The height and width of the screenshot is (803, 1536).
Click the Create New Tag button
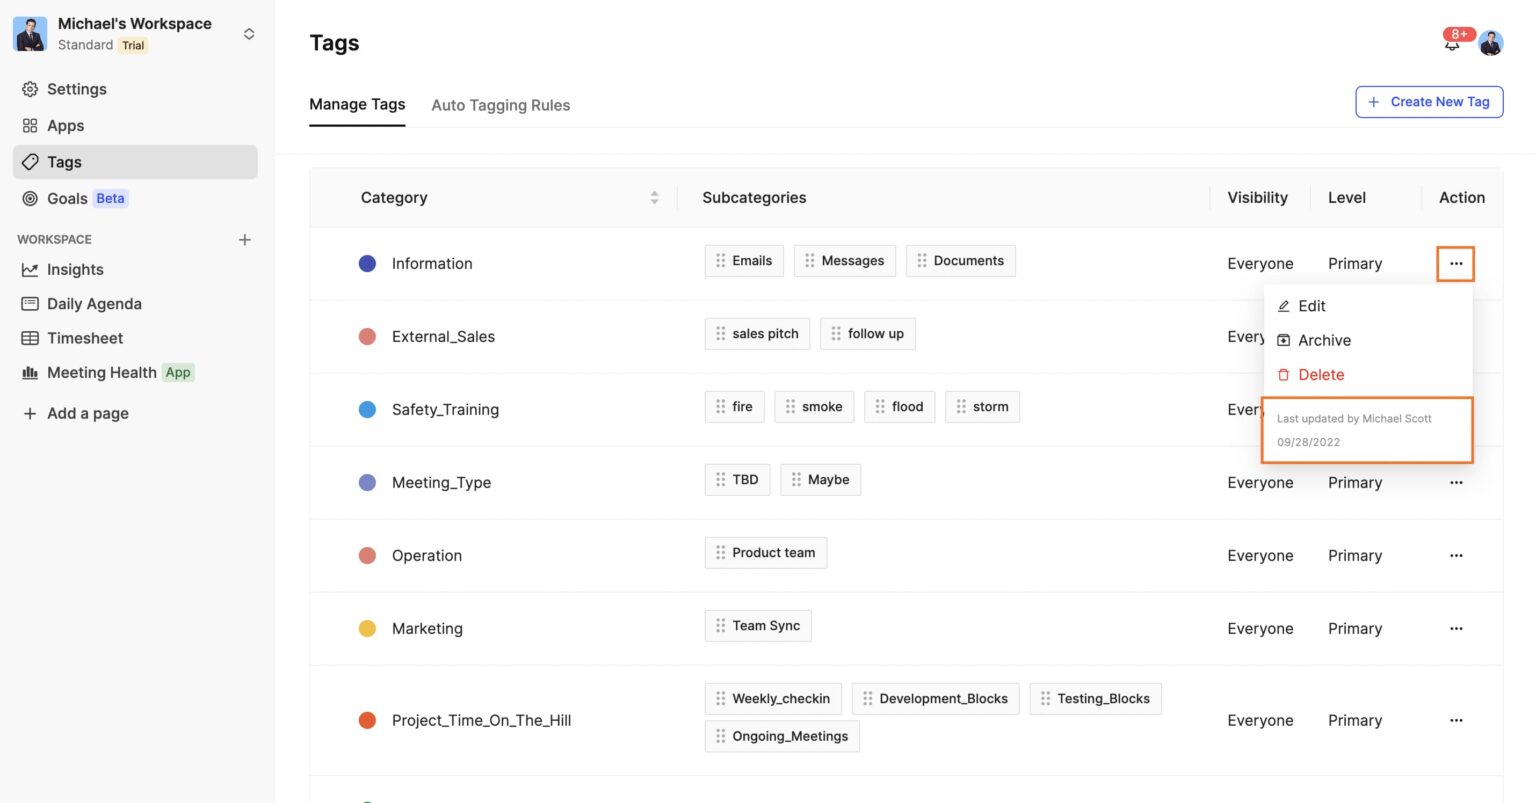pyautogui.click(x=1429, y=102)
